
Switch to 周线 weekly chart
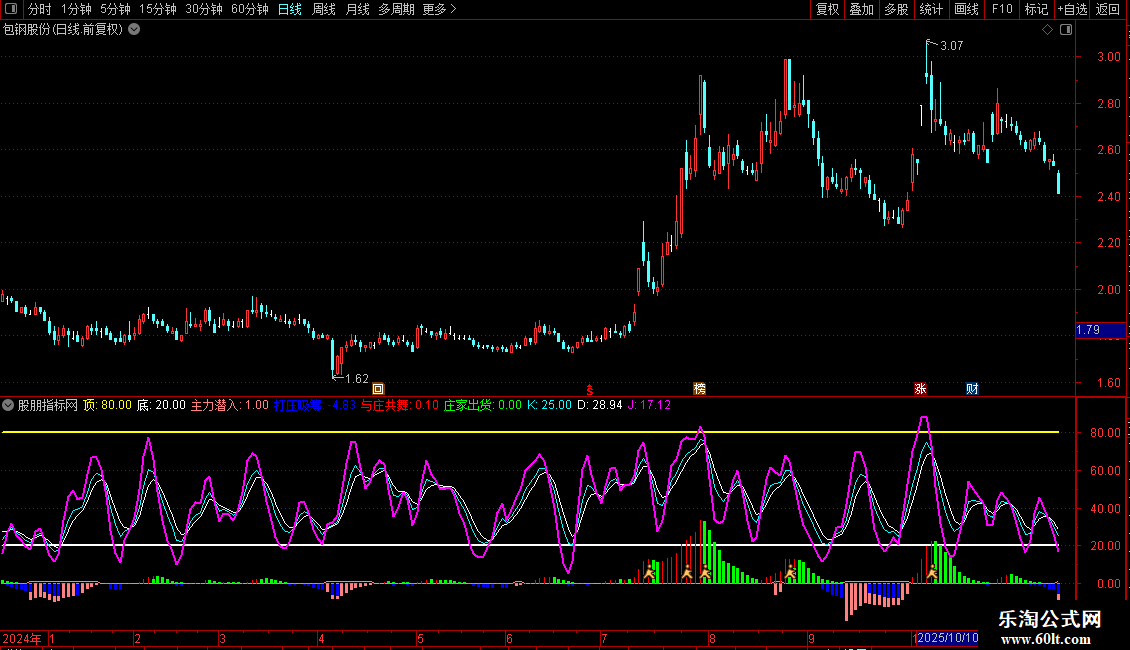324,9
